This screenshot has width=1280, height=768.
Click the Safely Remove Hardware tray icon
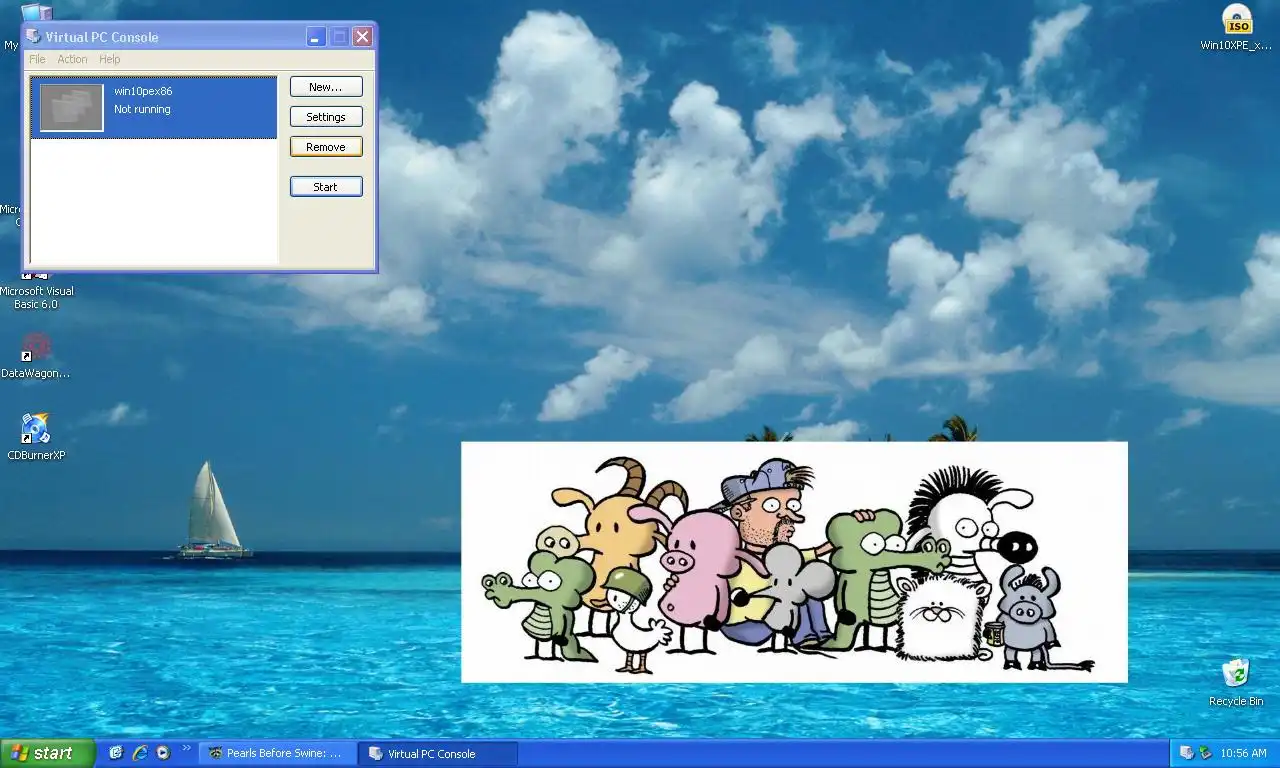(1206, 753)
